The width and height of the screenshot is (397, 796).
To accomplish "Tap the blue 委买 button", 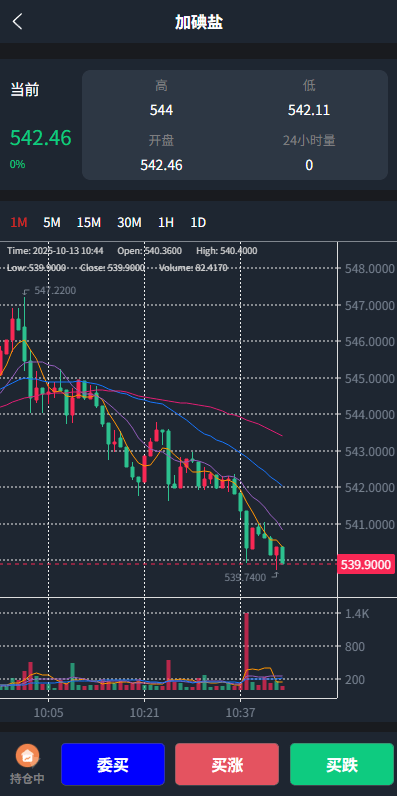I will 113,764.
